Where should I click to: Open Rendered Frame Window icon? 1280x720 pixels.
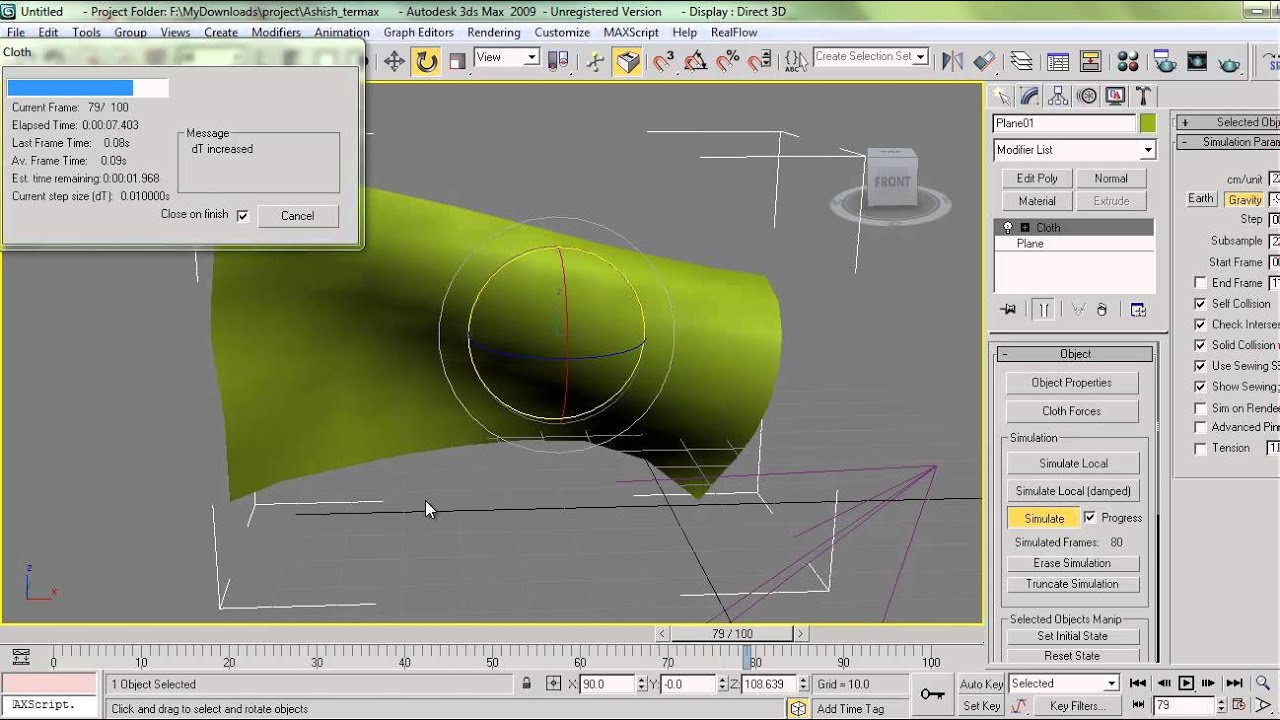click(x=1197, y=62)
